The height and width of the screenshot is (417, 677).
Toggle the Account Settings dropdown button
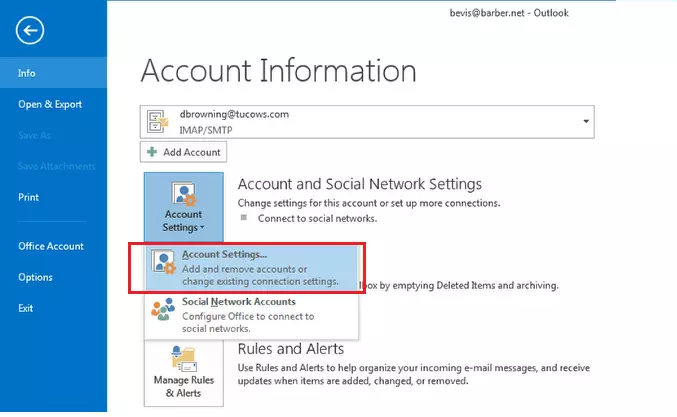pos(183,207)
